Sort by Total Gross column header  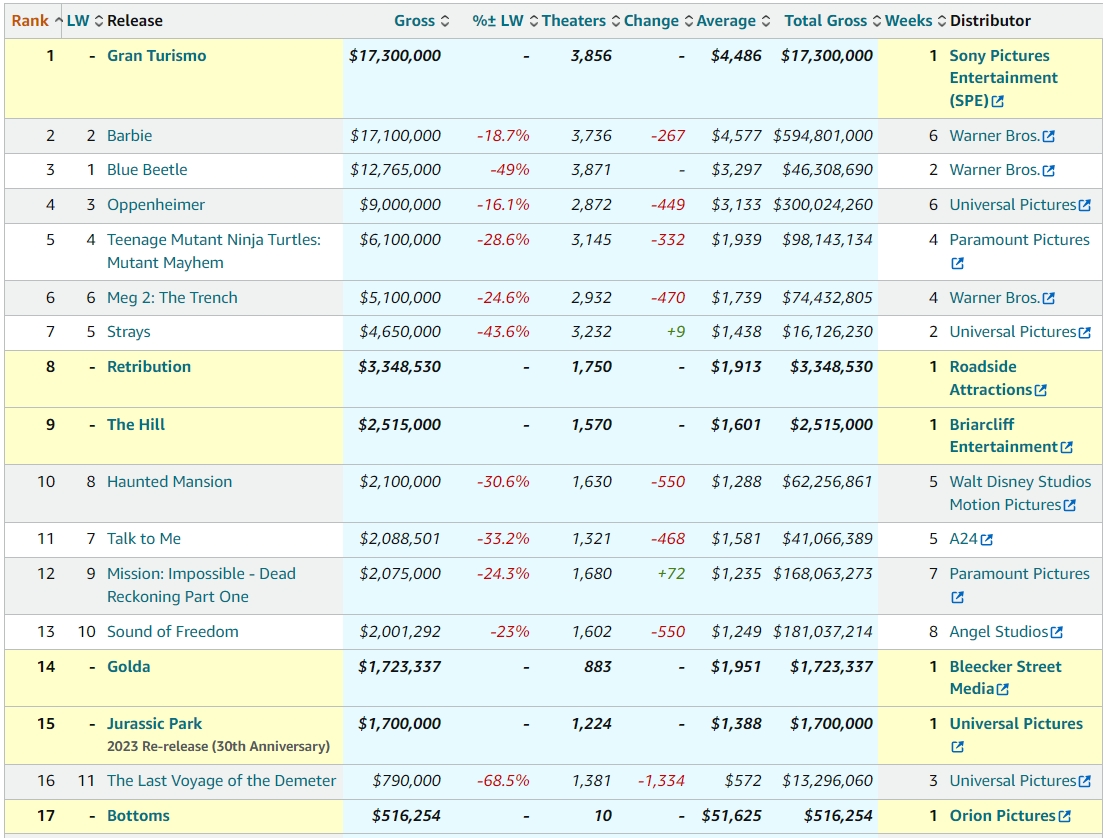[832, 21]
